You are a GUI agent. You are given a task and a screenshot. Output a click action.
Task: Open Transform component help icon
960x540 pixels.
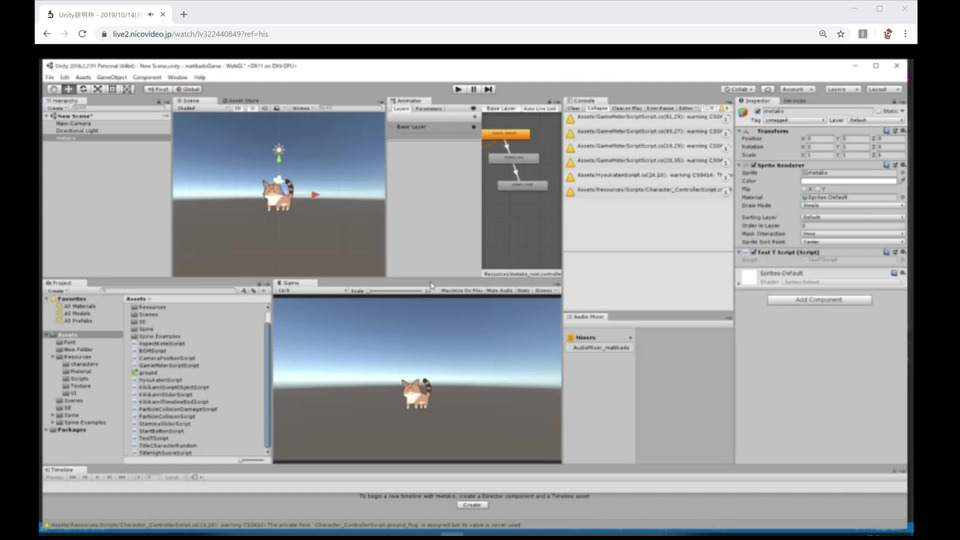887,131
